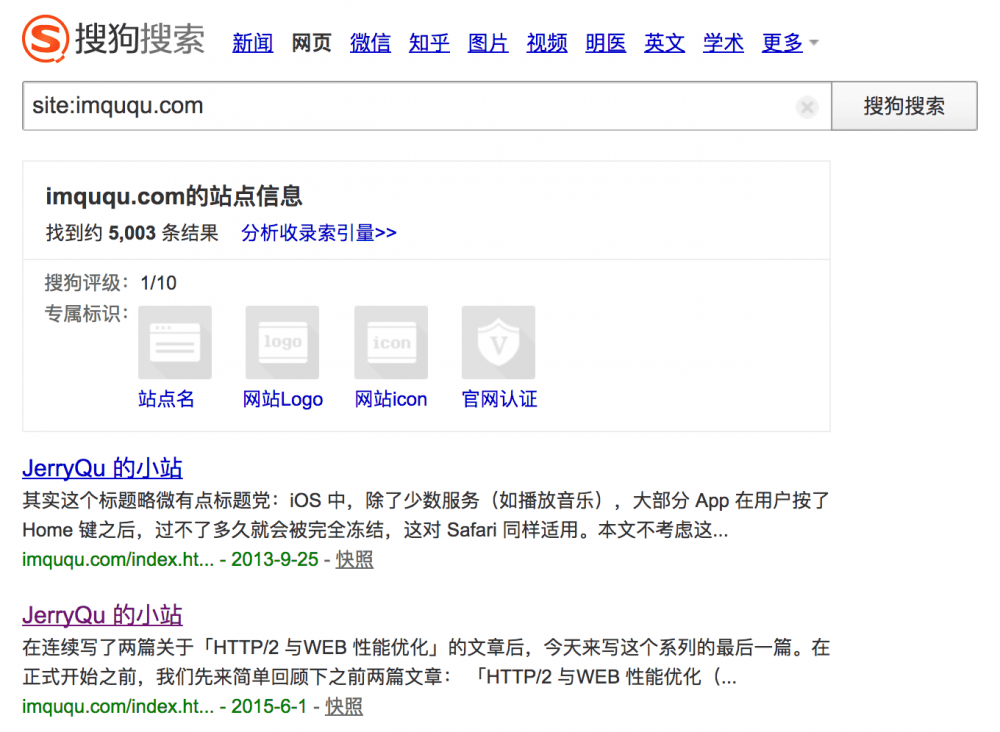Image resolution: width=1000 pixels, height=732 pixels.
Task: Click the snippet starting 在连续写了两篇关于
Action: (426, 662)
